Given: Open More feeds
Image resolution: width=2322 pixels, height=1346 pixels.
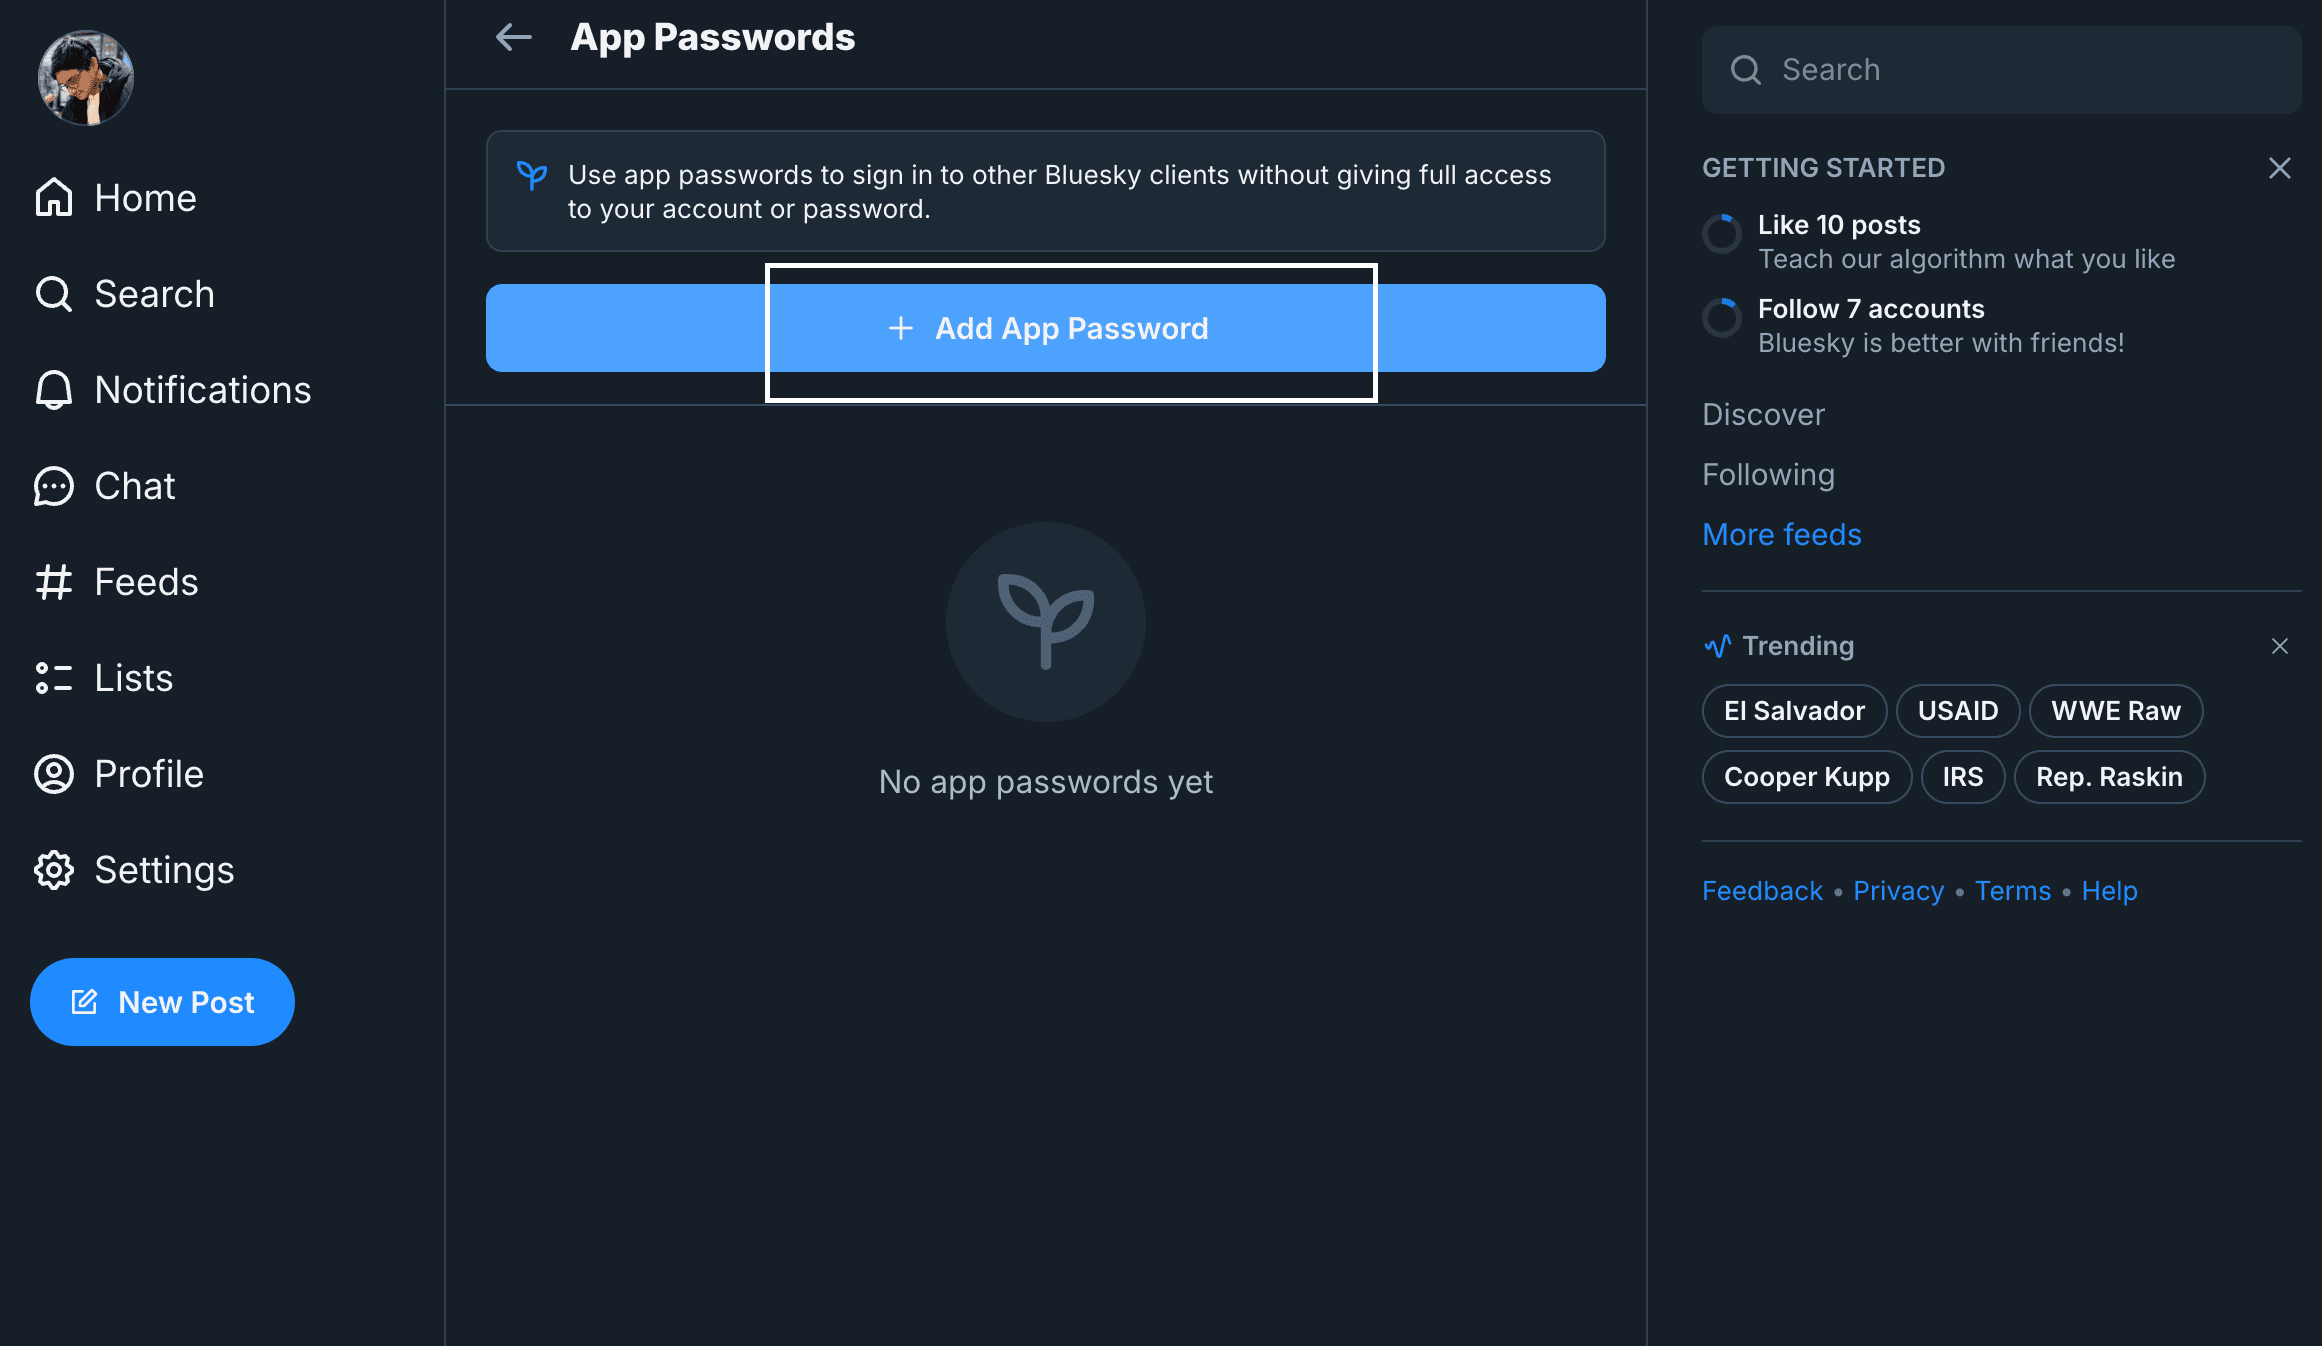Looking at the screenshot, I should pos(1781,534).
